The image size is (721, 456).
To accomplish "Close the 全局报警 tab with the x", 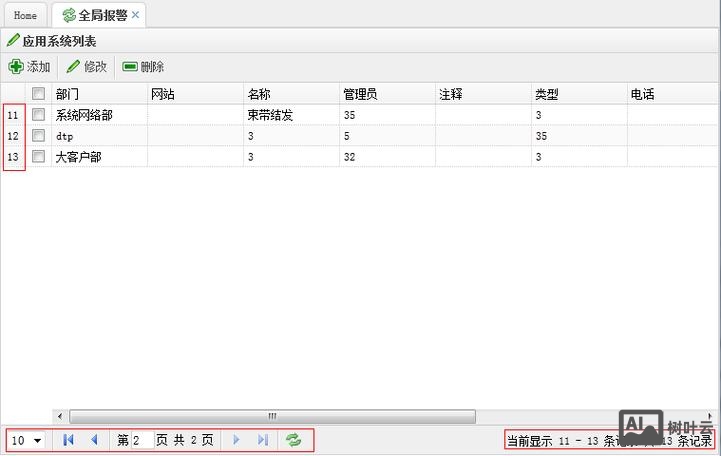I will pos(135,15).
